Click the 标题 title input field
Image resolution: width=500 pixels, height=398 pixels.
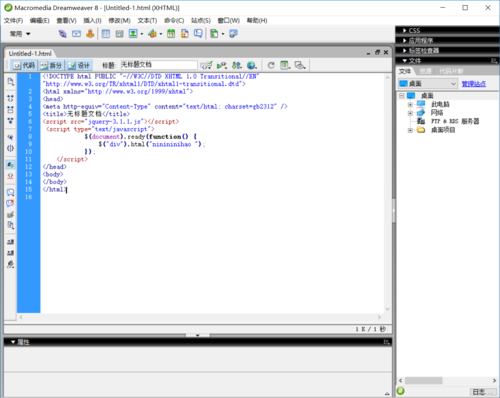click(159, 65)
